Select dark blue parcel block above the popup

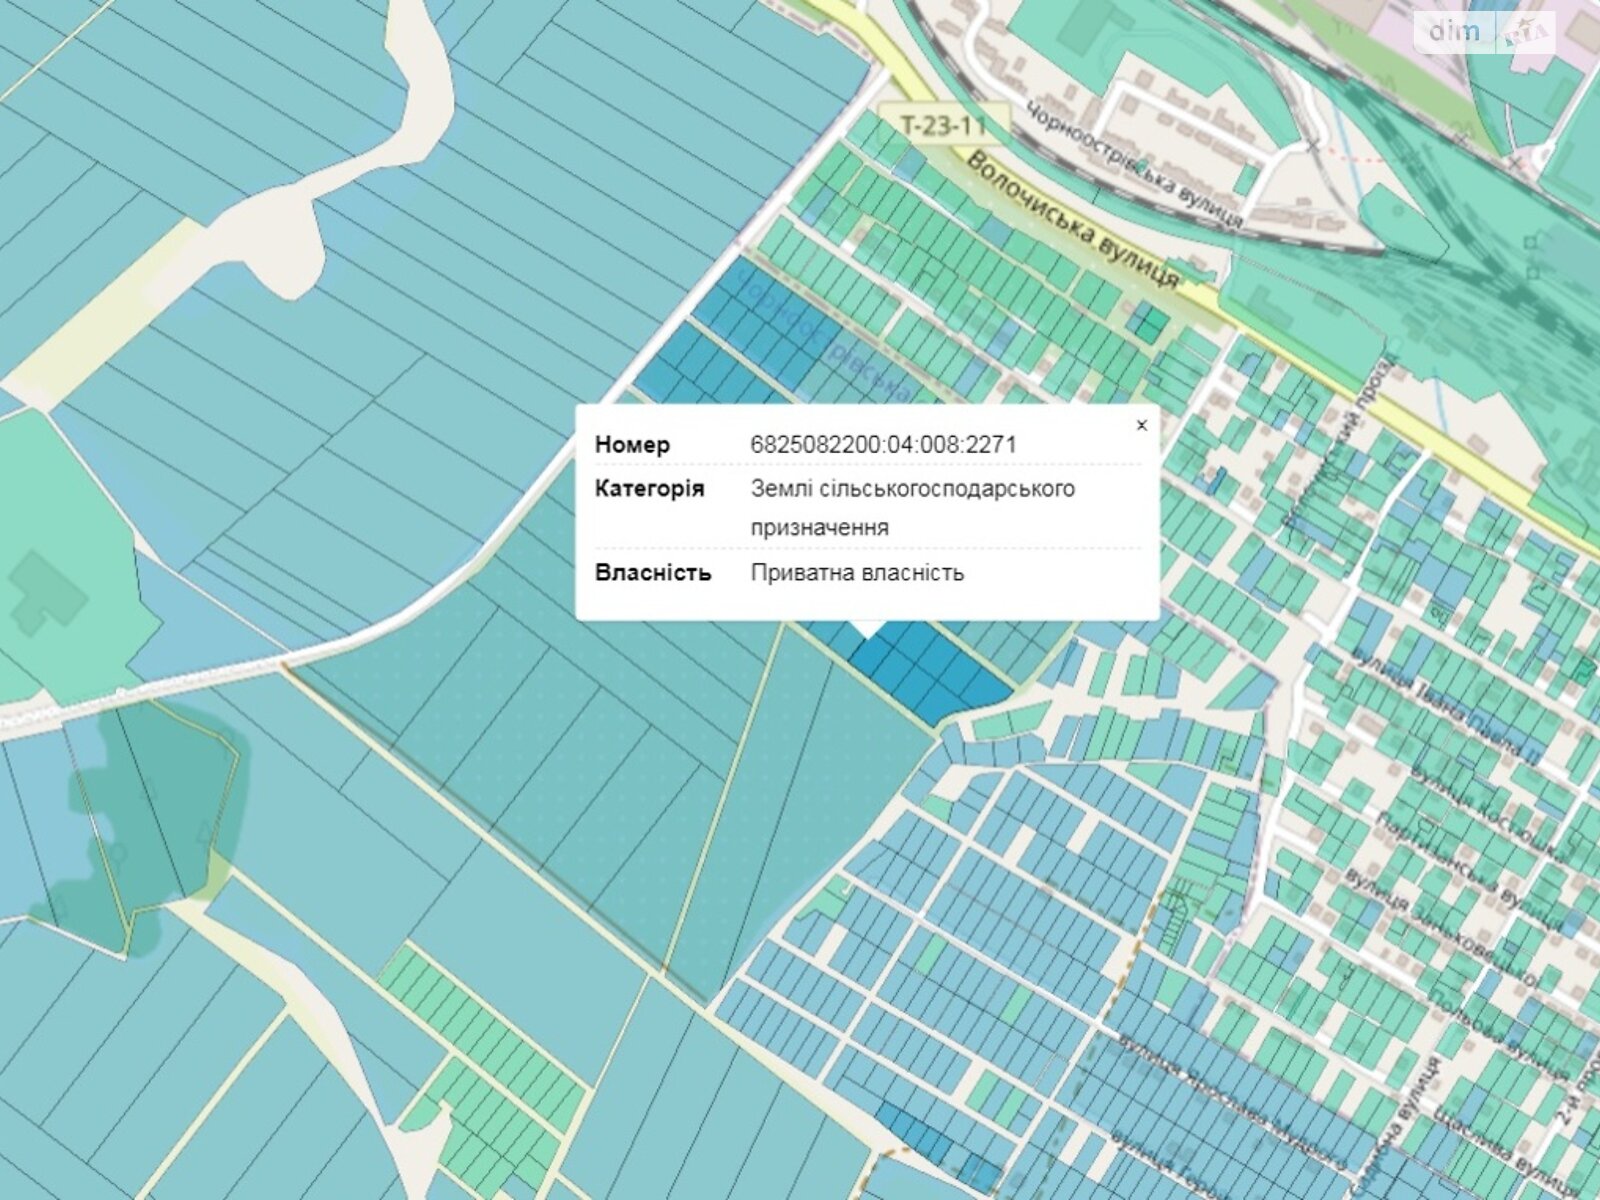[730, 340]
